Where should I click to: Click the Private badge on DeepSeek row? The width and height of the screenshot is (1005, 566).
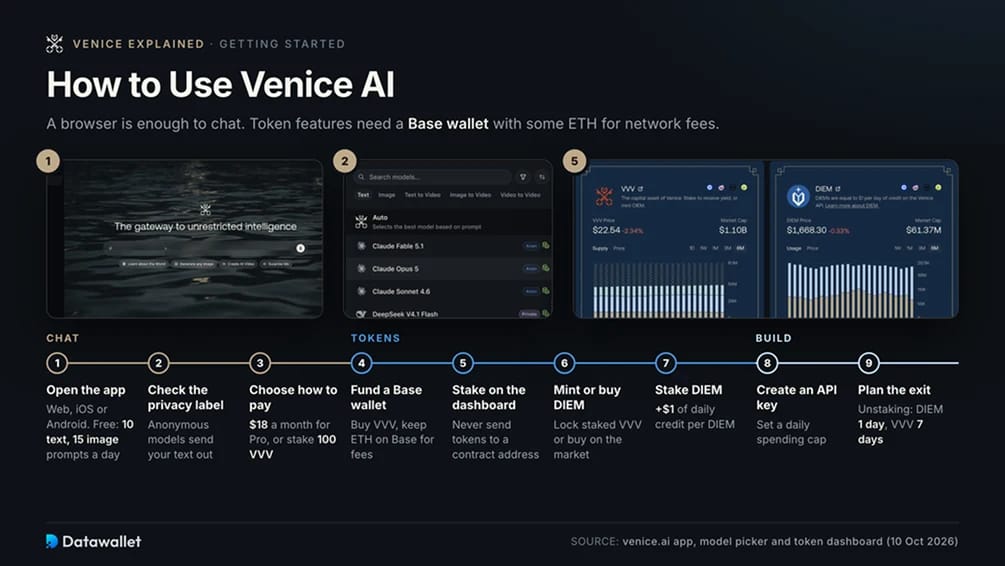click(529, 314)
